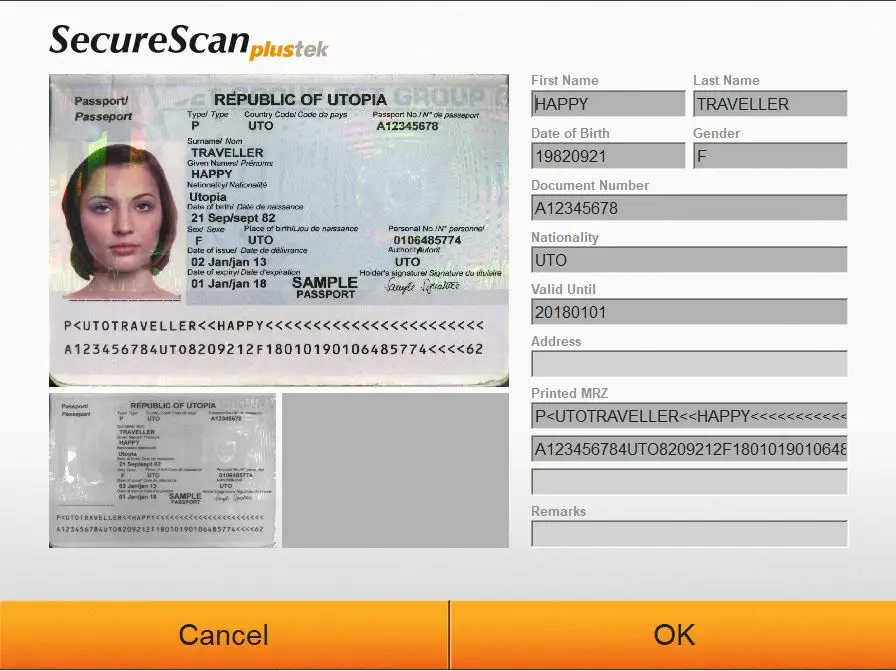Click the passport photo of the woman
The height and width of the screenshot is (671, 896).
coord(120,222)
